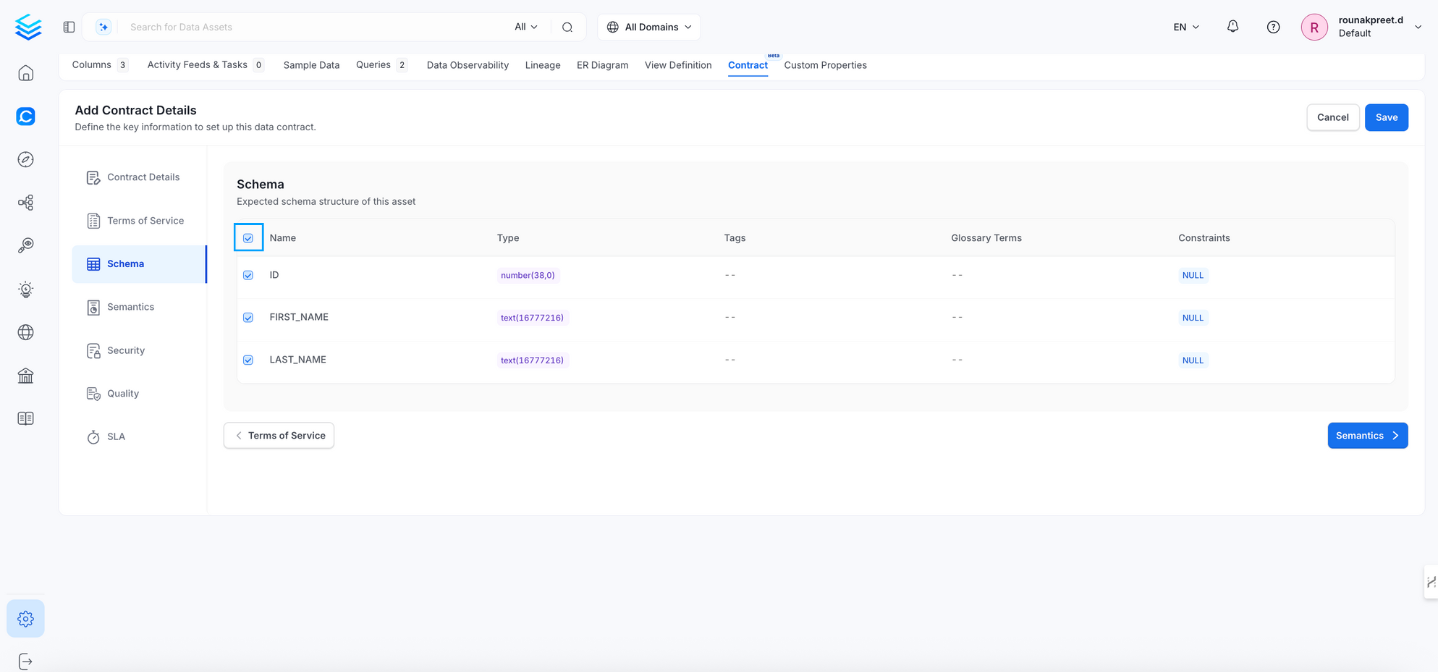This screenshot has height=672, width=1438.
Task: Open the Home page from the sidebar
Action: click(26, 72)
